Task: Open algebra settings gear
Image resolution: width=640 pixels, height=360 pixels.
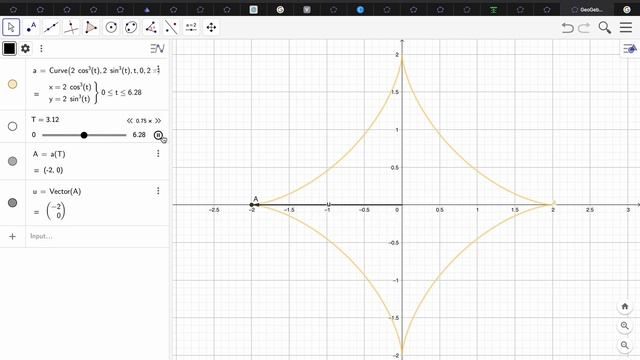Action: click(x=25, y=49)
